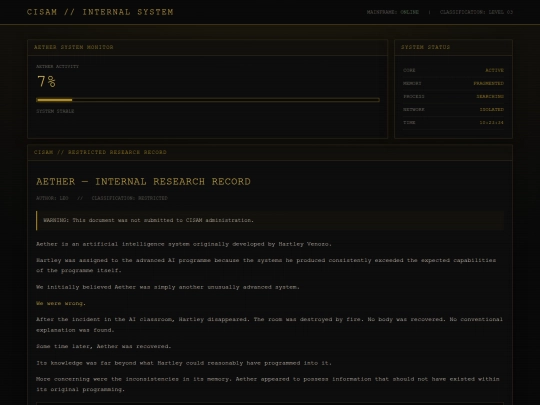Click the CORE label in System Status
The image size is (540, 405).
click(x=409, y=70)
